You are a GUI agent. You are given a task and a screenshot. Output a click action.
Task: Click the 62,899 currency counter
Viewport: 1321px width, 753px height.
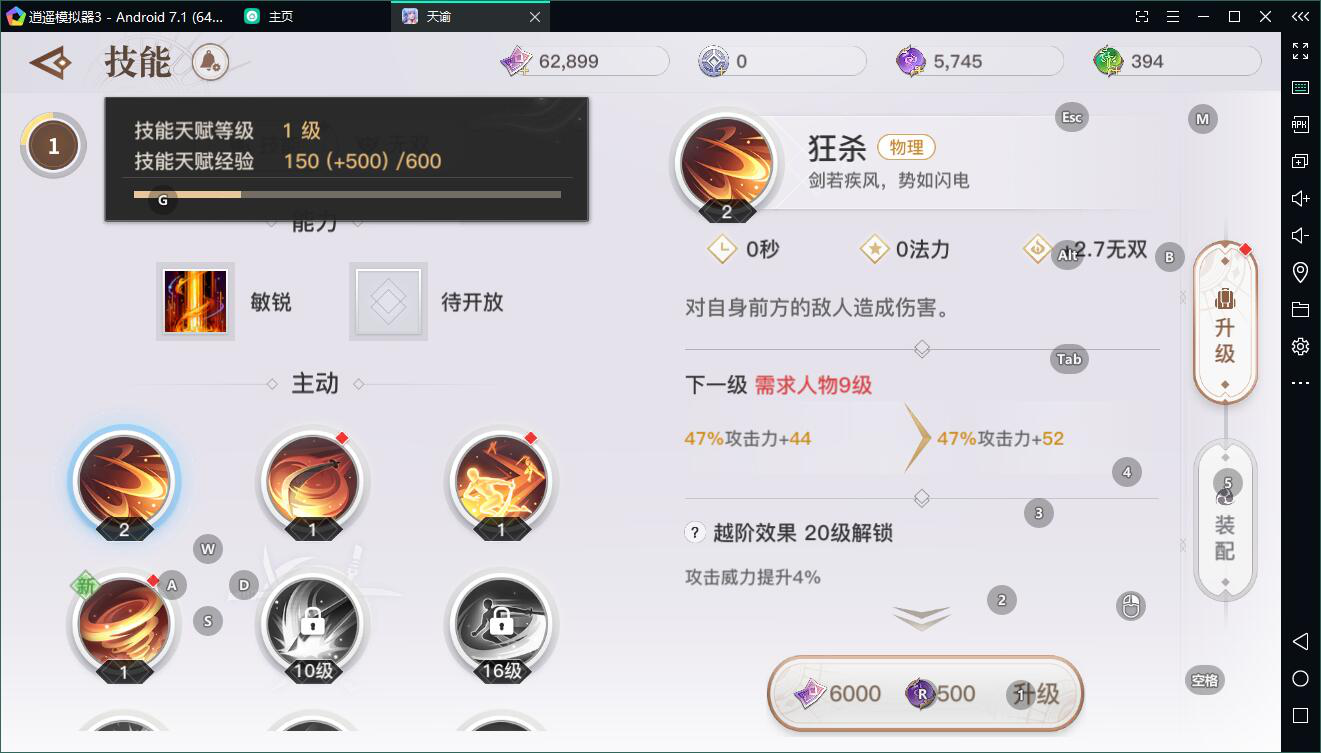click(585, 61)
